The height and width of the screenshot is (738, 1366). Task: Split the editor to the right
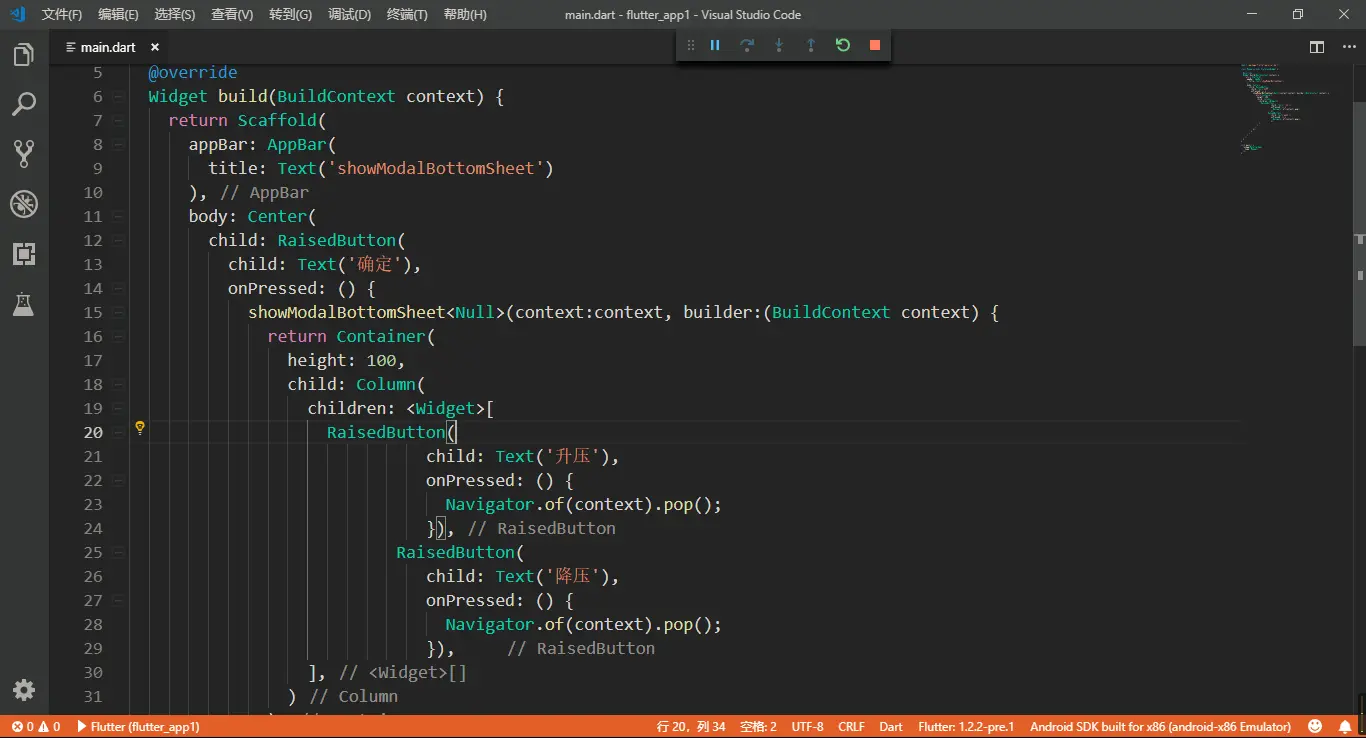point(1317,47)
